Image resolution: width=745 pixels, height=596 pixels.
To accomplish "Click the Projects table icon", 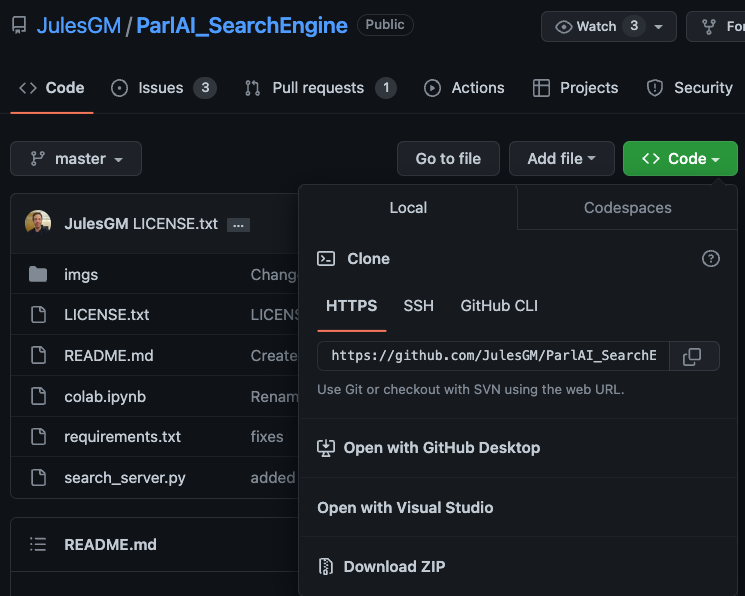I will (541, 88).
